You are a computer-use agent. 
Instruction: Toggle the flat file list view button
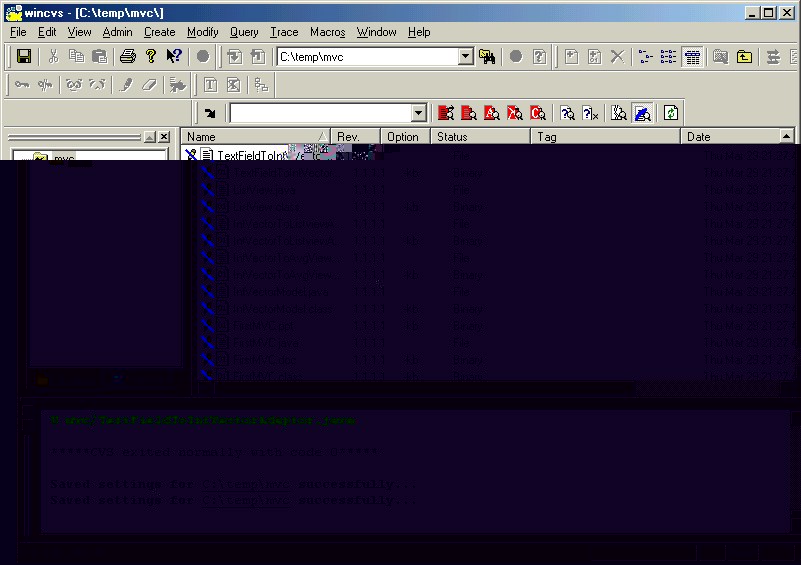tap(692, 57)
